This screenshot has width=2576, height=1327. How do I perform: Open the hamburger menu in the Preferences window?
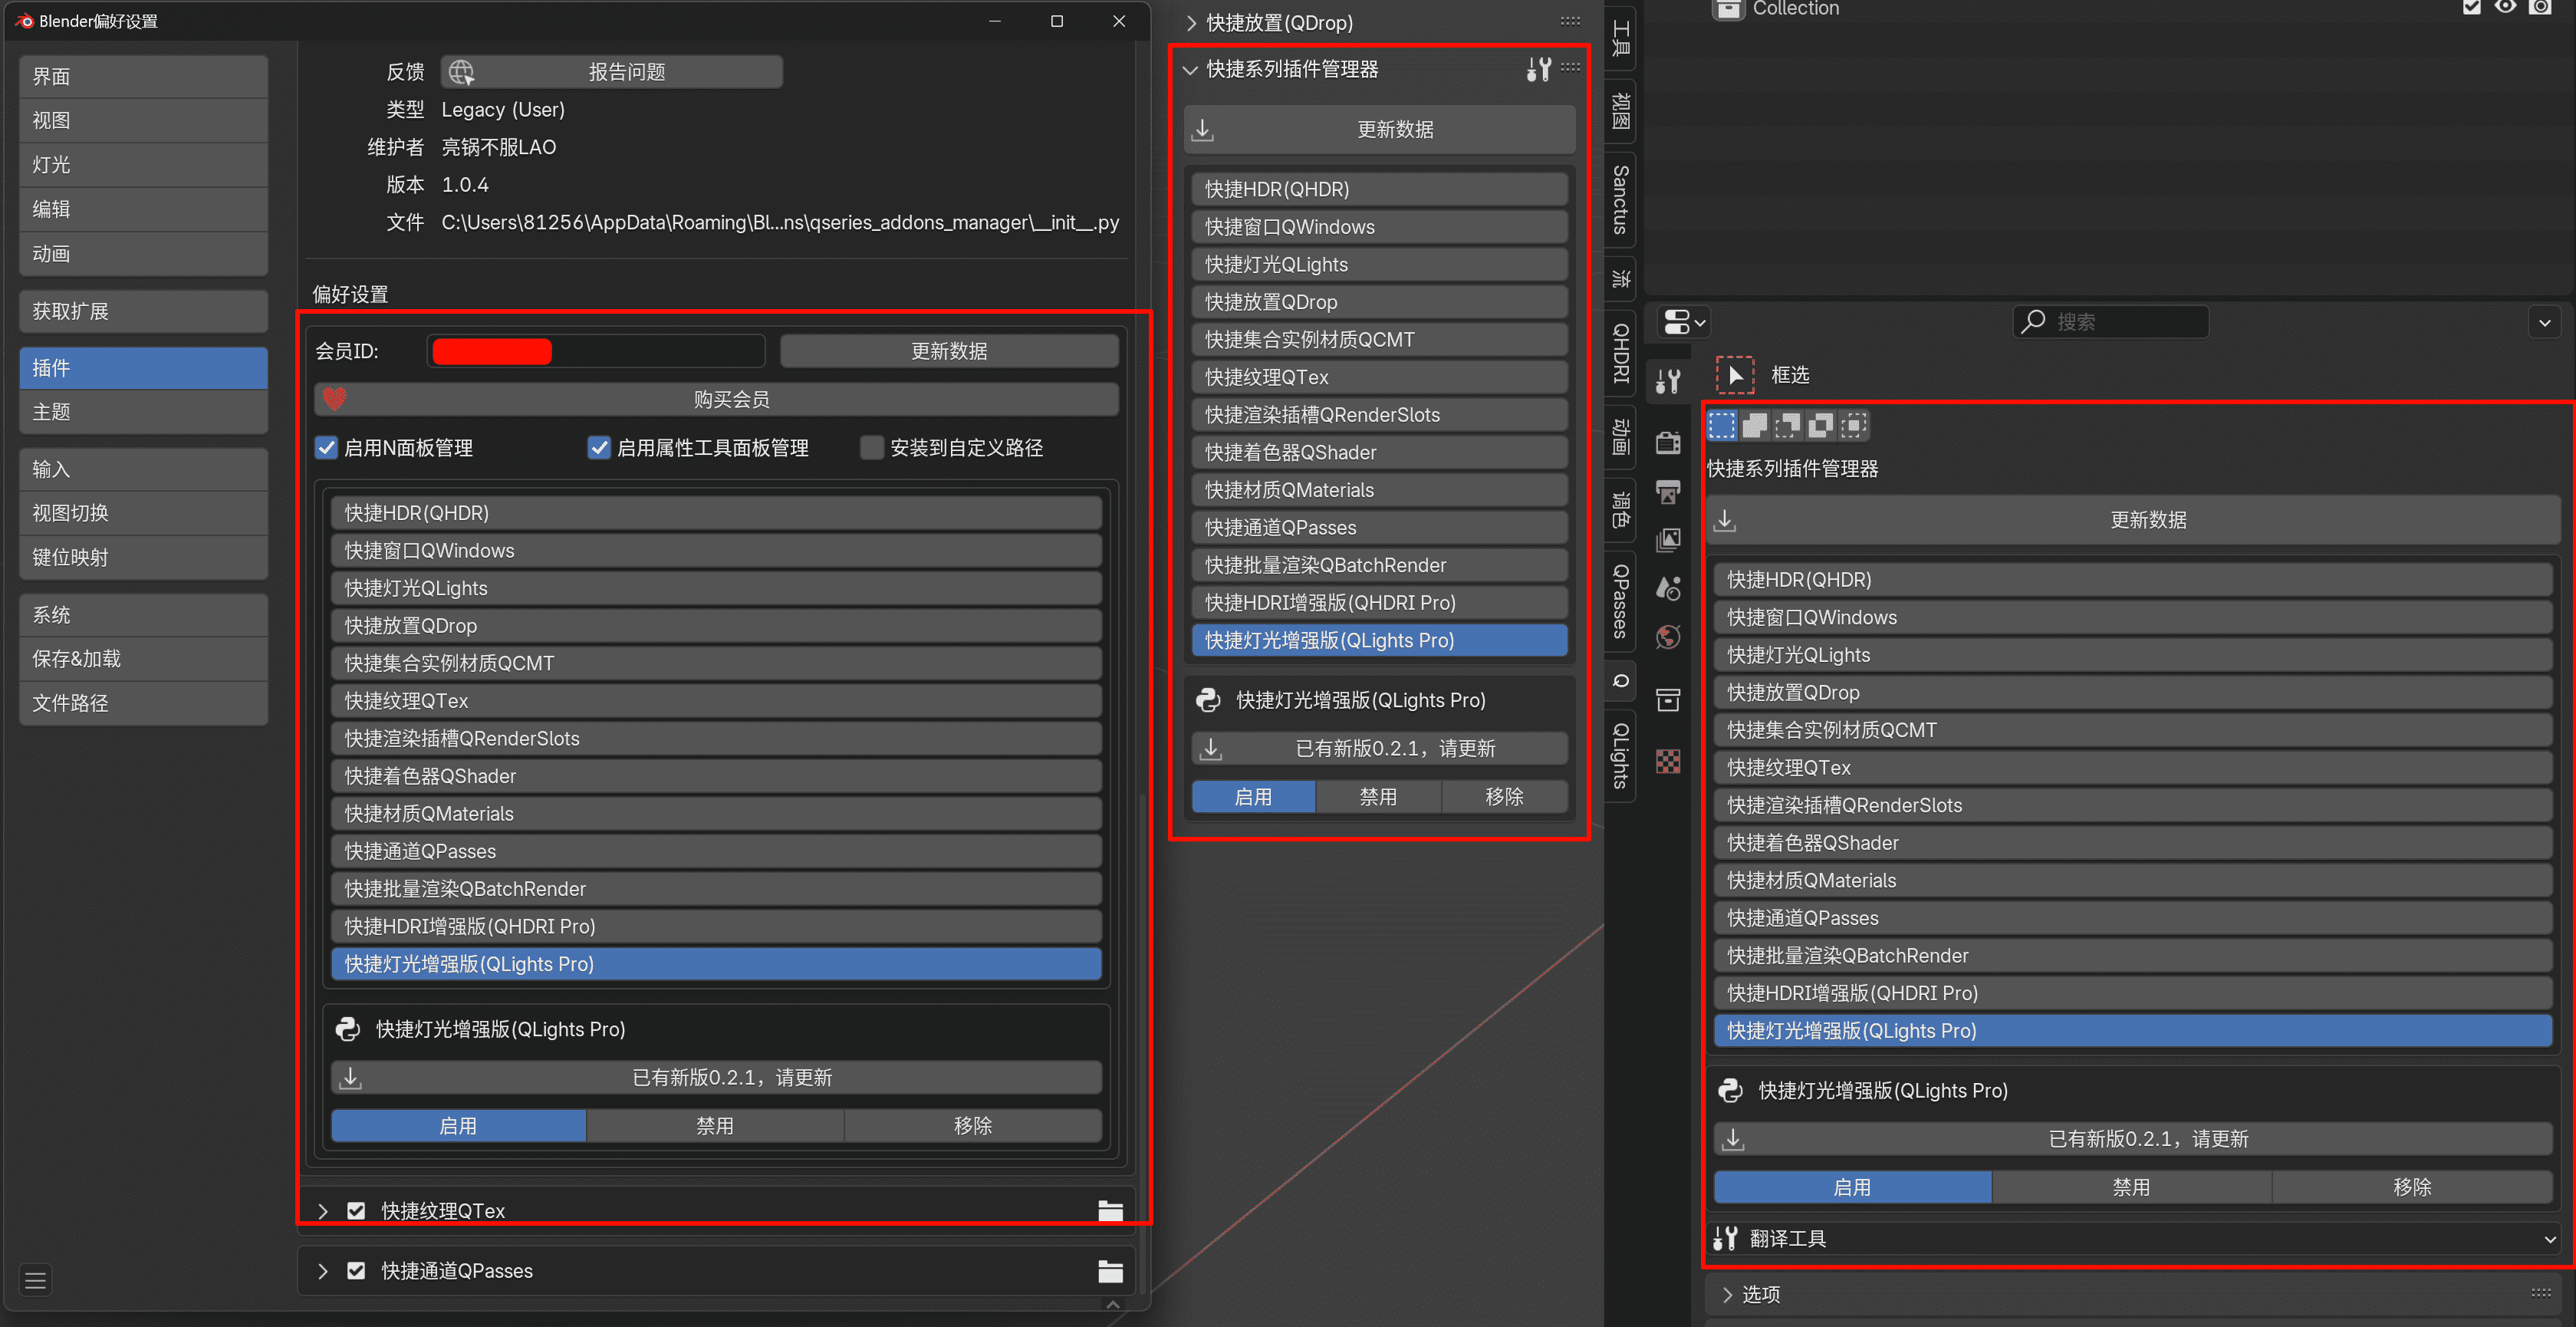[36, 1280]
